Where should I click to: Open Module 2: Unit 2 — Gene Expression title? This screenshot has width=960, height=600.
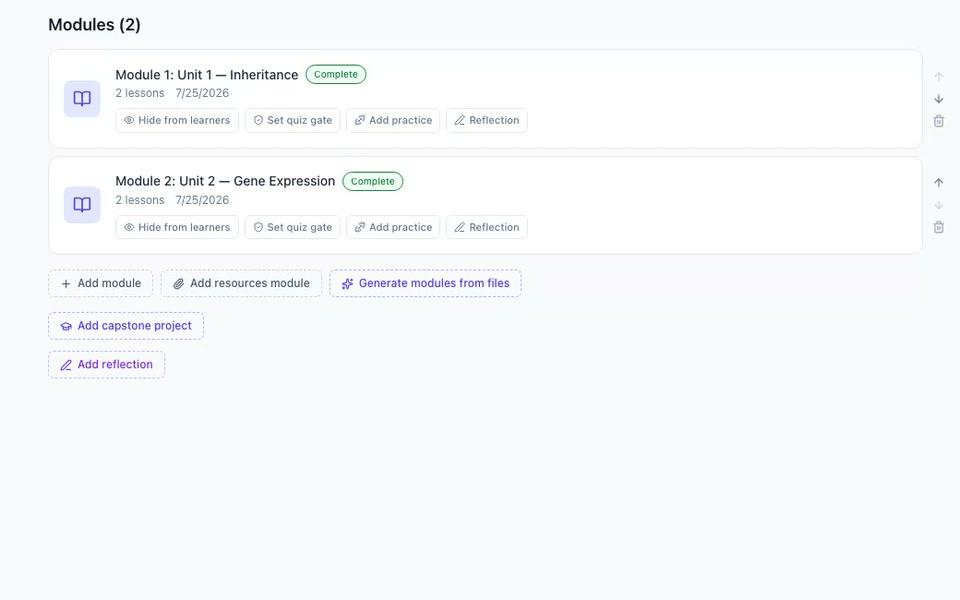coord(225,181)
